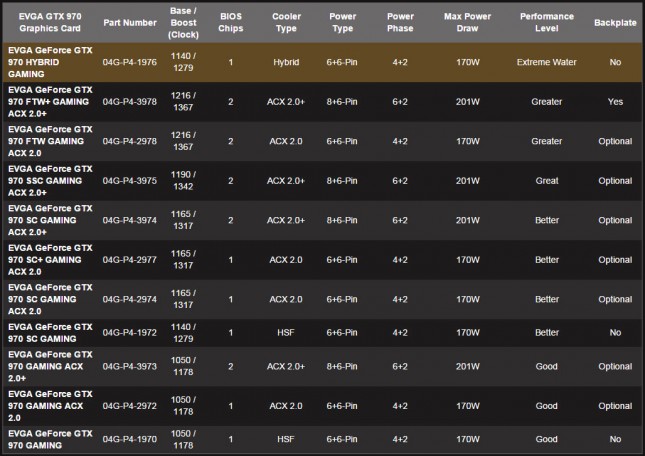Screen dimensions: 645x456
Task: Select part number 04G-P4-3974
Action: coord(130,220)
